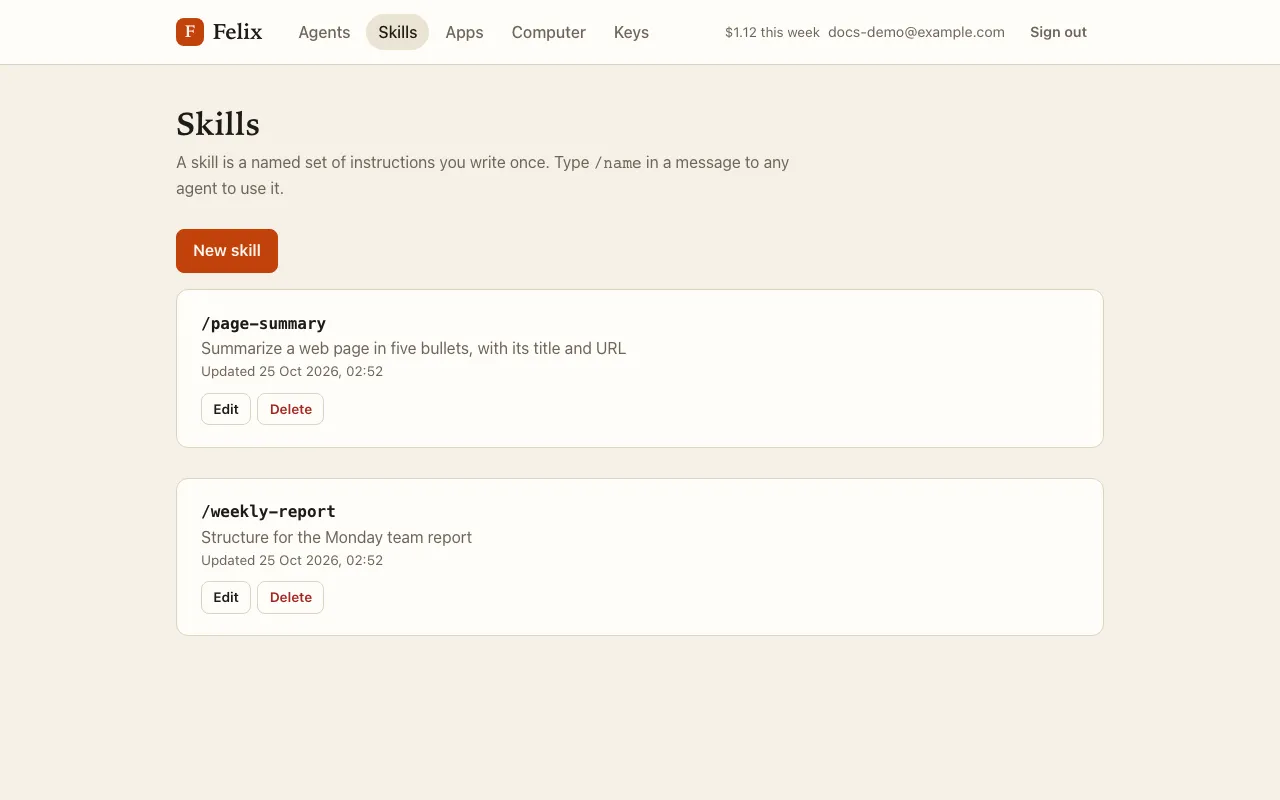The width and height of the screenshot is (1280, 800).
Task: Click the orange Felix F logo icon
Action: (x=190, y=32)
